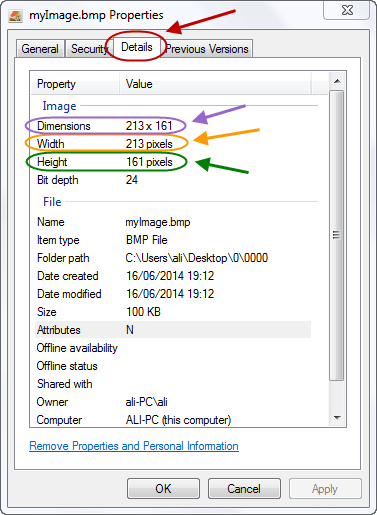Screen dimensions: 377x515
Task: Open the Security tab
Action: click(89, 49)
